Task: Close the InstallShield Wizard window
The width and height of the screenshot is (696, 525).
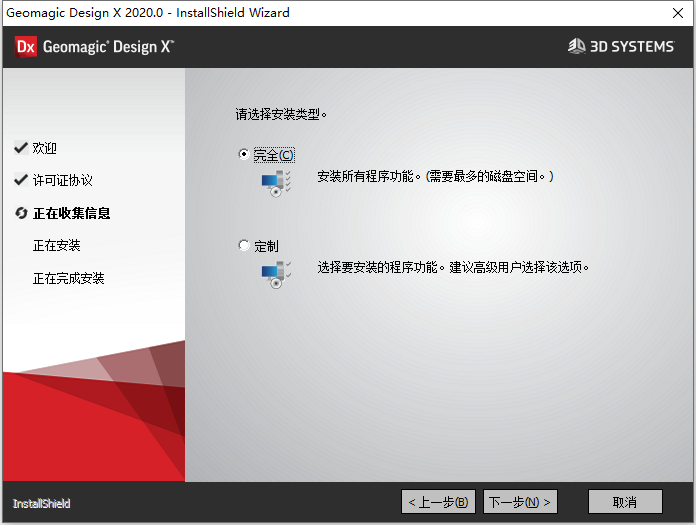Action: point(678,13)
